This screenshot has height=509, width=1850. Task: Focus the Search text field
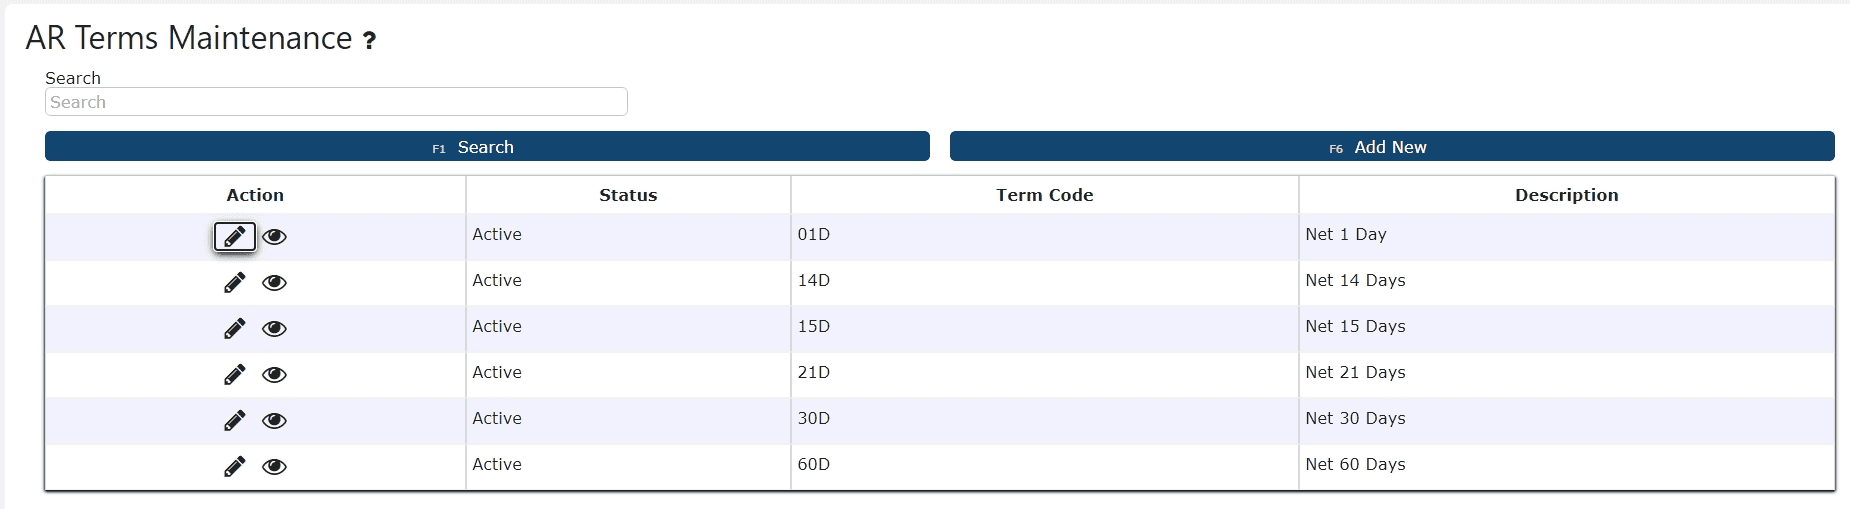click(x=336, y=102)
